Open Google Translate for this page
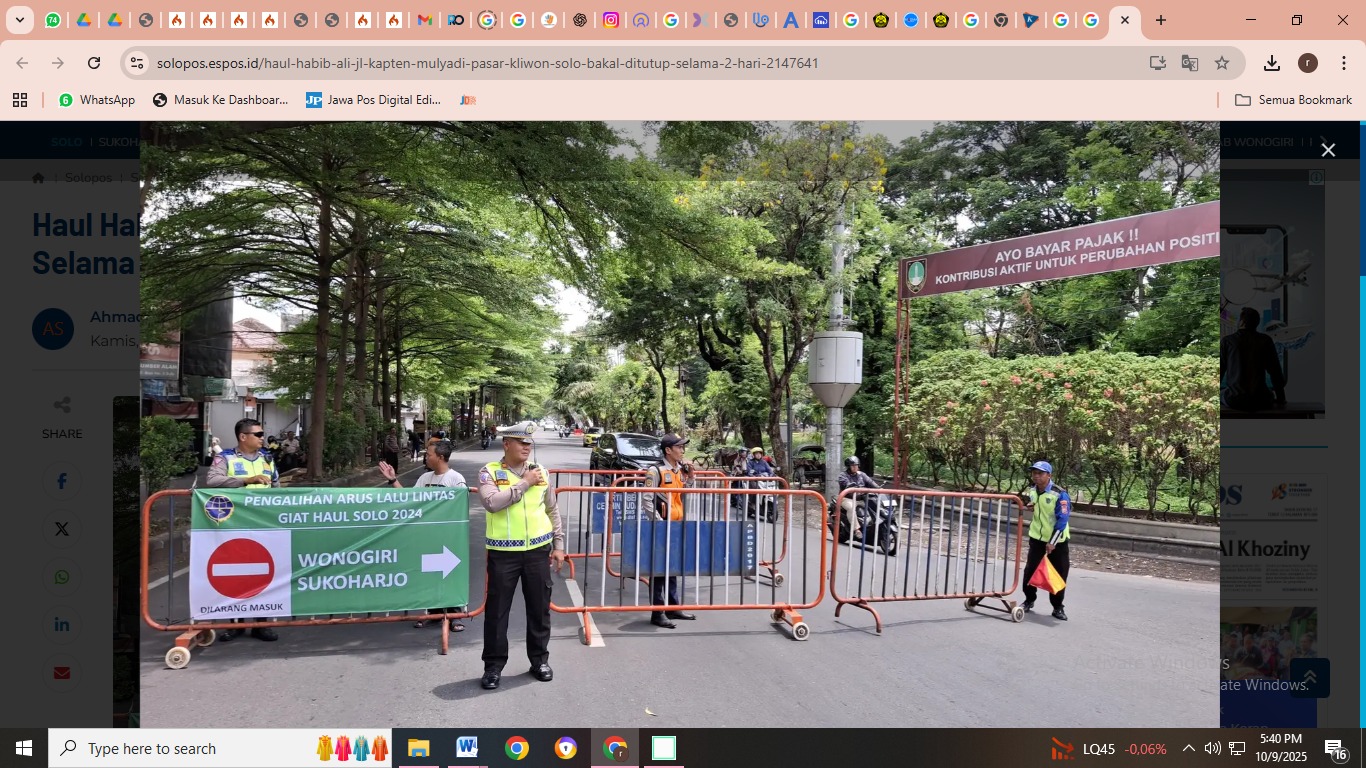Image resolution: width=1366 pixels, height=768 pixels. click(x=1190, y=63)
